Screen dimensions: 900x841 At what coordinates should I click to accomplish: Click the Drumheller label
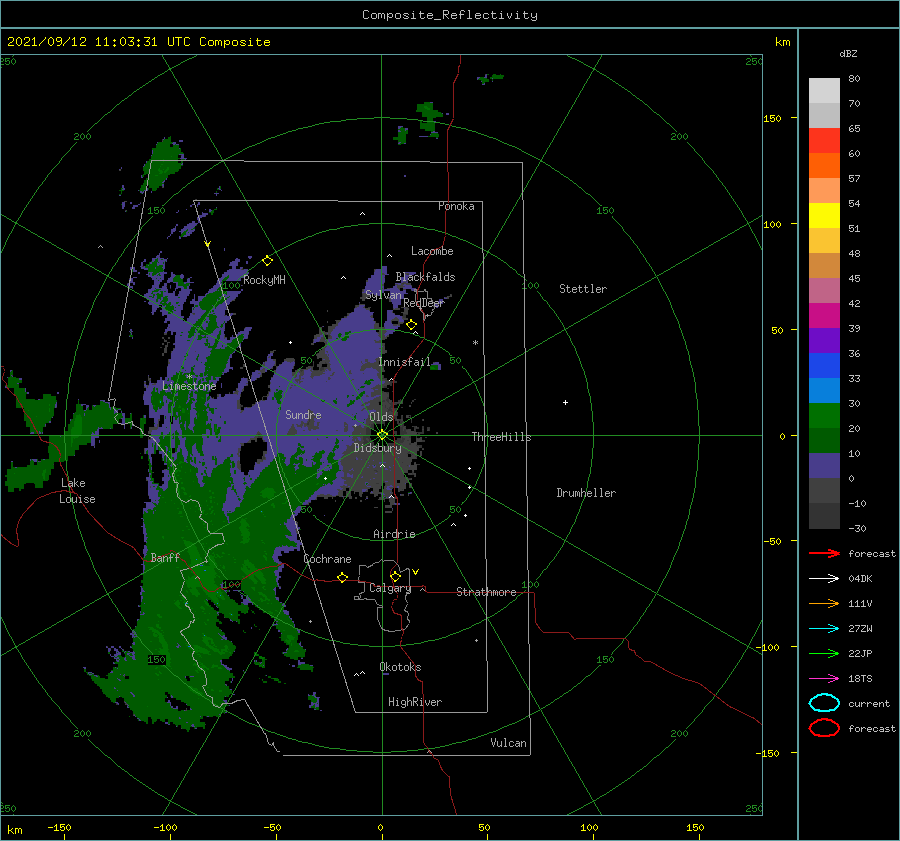(x=586, y=493)
